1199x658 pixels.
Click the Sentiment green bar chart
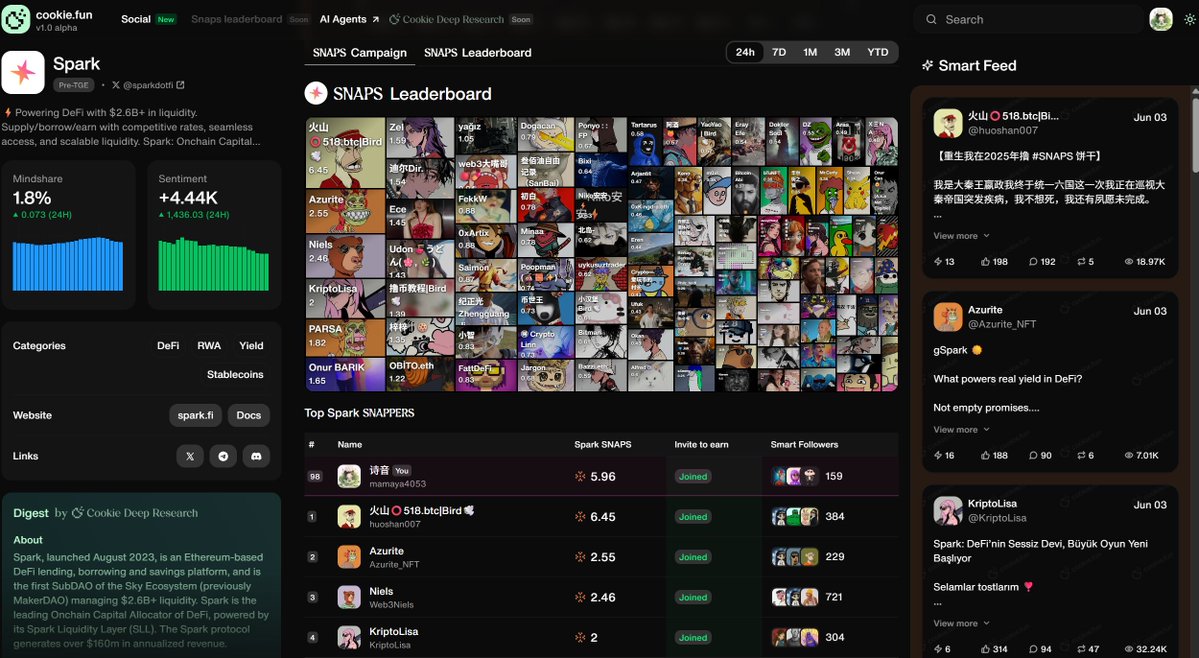point(213,264)
